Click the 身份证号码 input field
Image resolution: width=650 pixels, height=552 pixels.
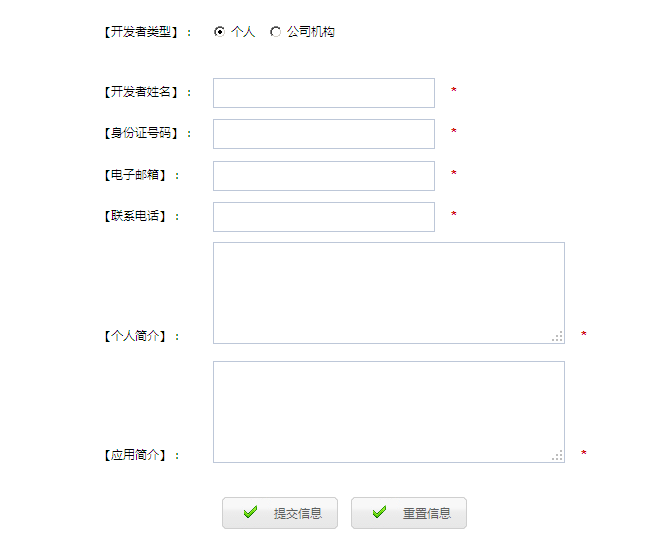324,134
